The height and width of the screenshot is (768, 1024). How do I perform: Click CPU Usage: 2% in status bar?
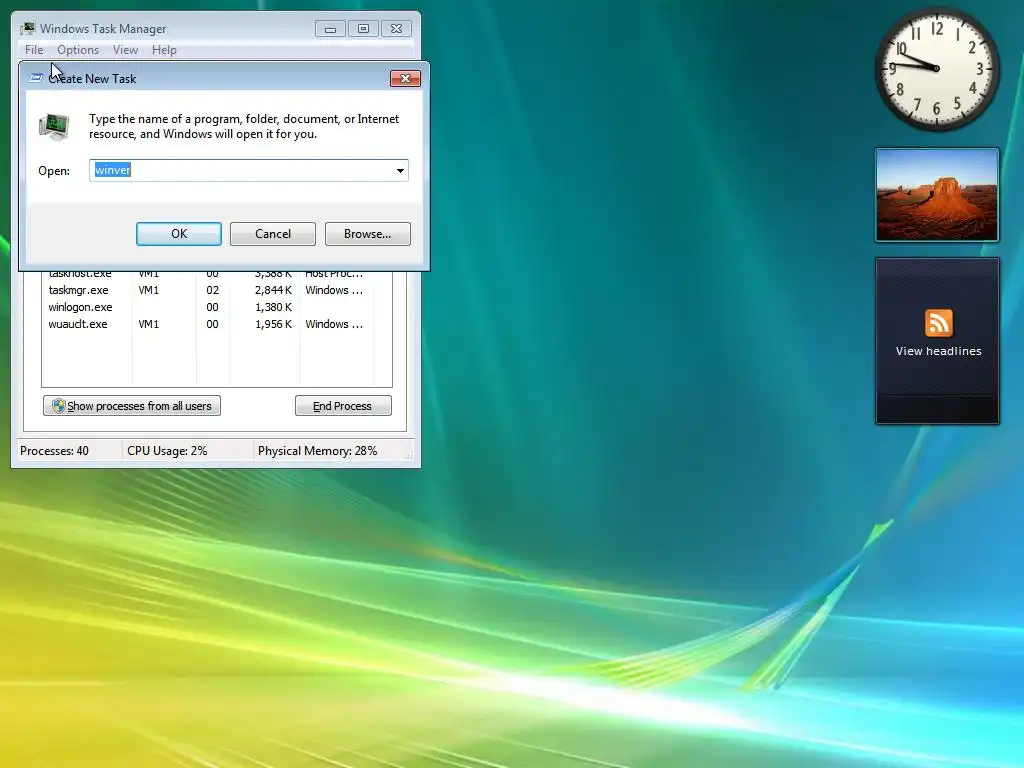click(x=167, y=451)
